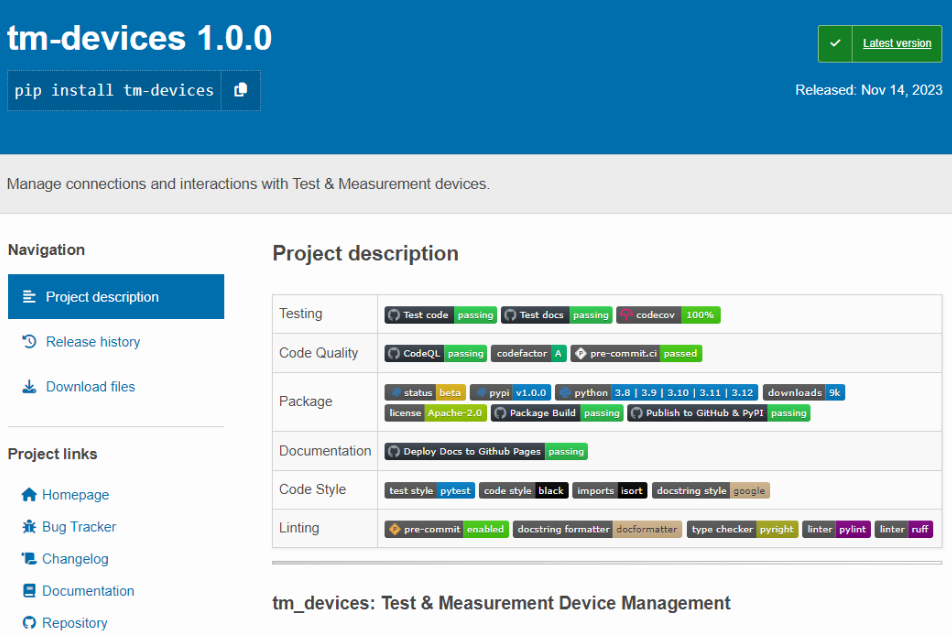Image resolution: width=952 pixels, height=640 pixels.
Task: Open the pre-commit enabled badge
Action: pyautogui.click(x=446, y=529)
